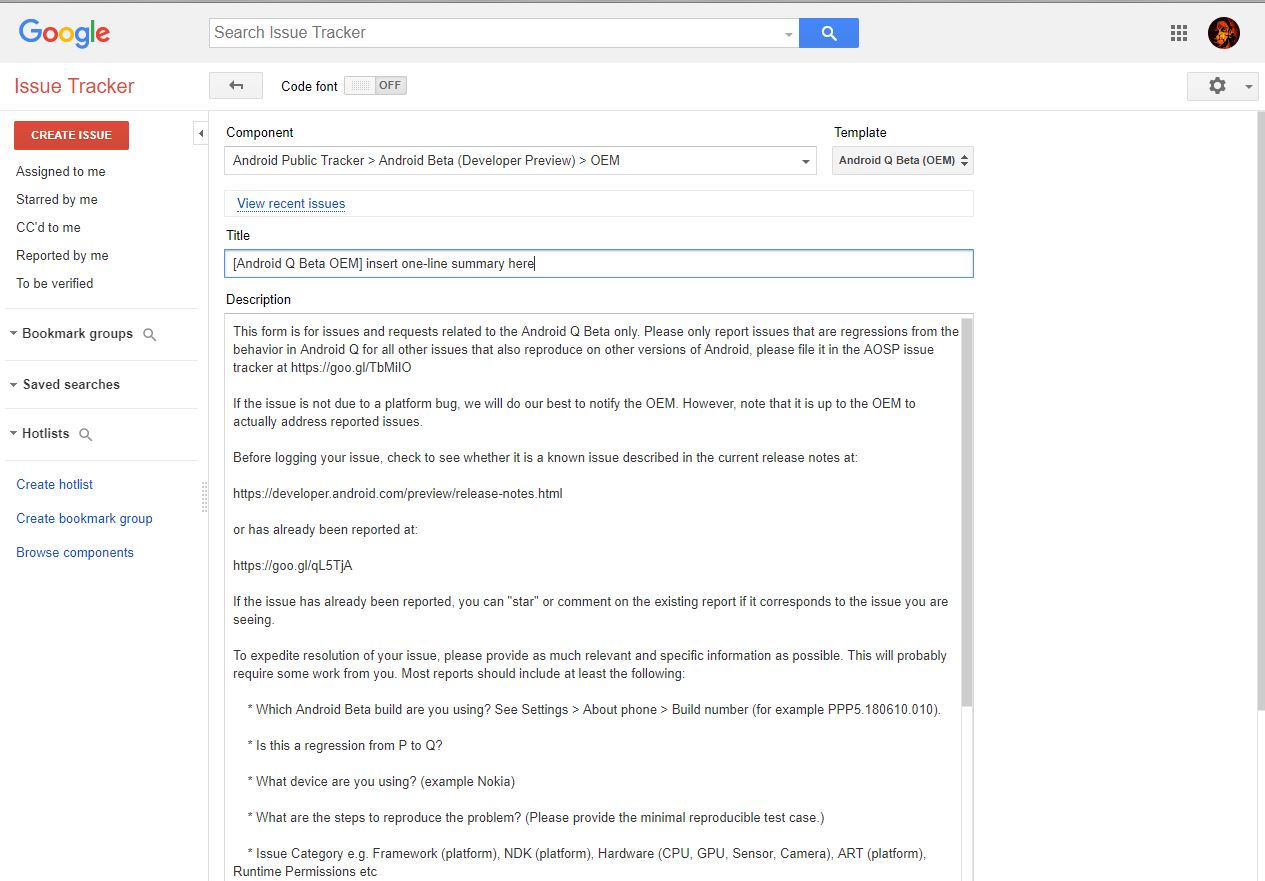Viewport: 1265px width, 881px height.
Task: Click the Browse components link
Action: pyautogui.click(x=75, y=553)
